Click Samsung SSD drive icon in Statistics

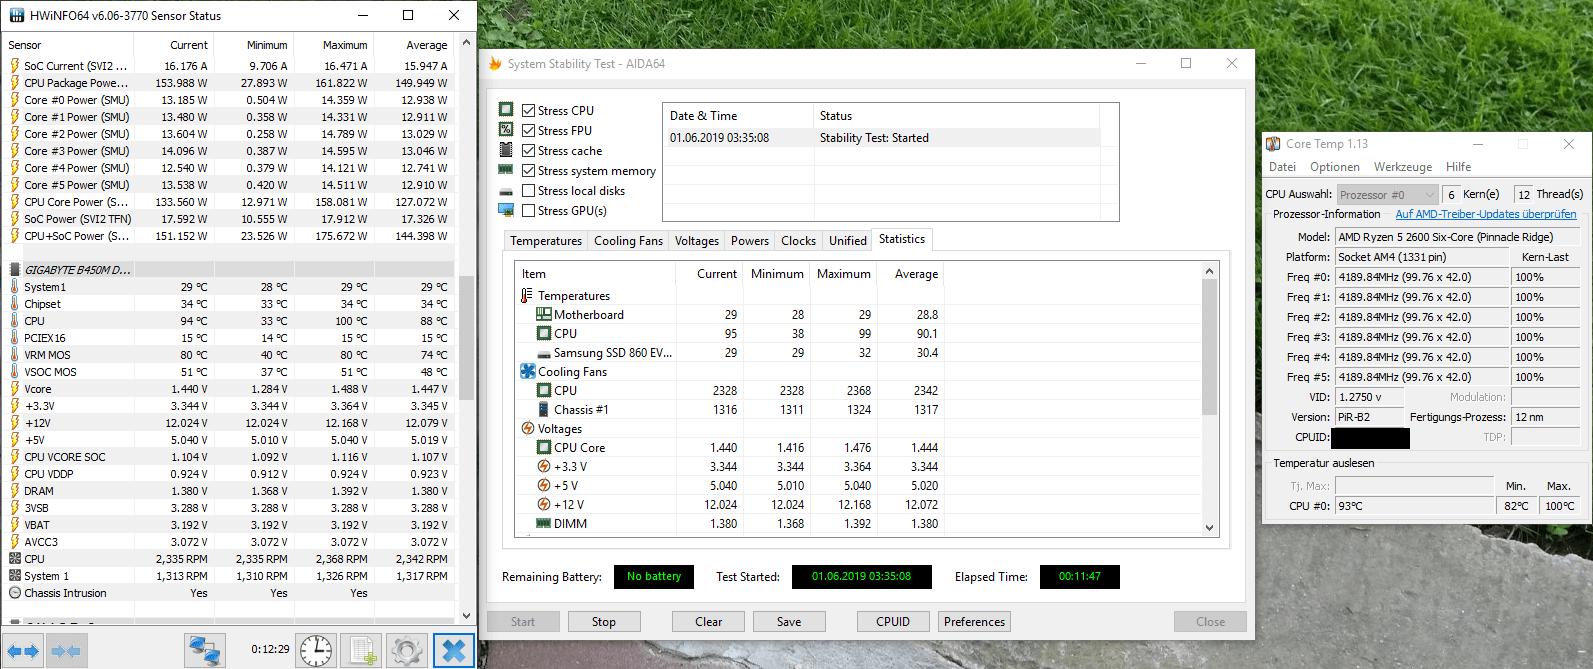tap(544, 353)
